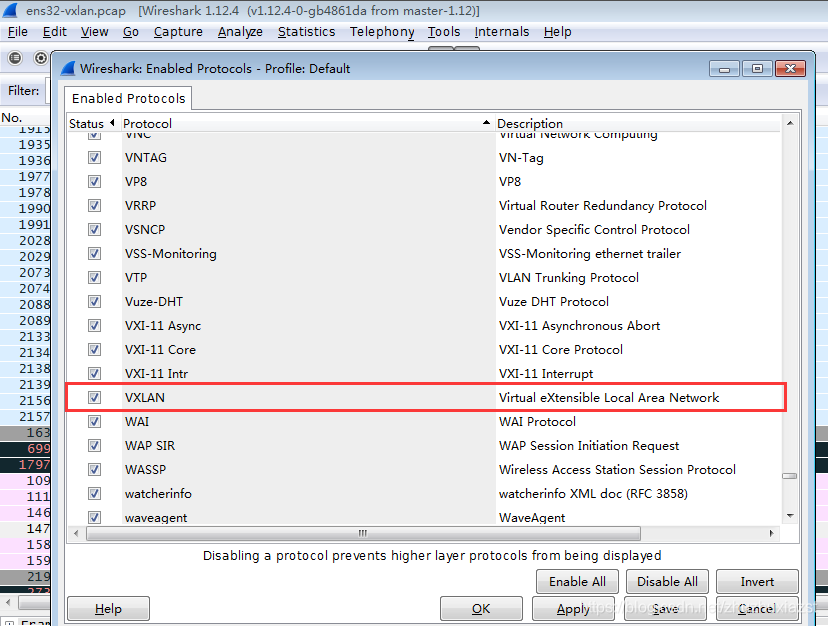The height and width of the screenshot is (626, 828).
Task: Open the View menu
Action: tap(95, 32)
